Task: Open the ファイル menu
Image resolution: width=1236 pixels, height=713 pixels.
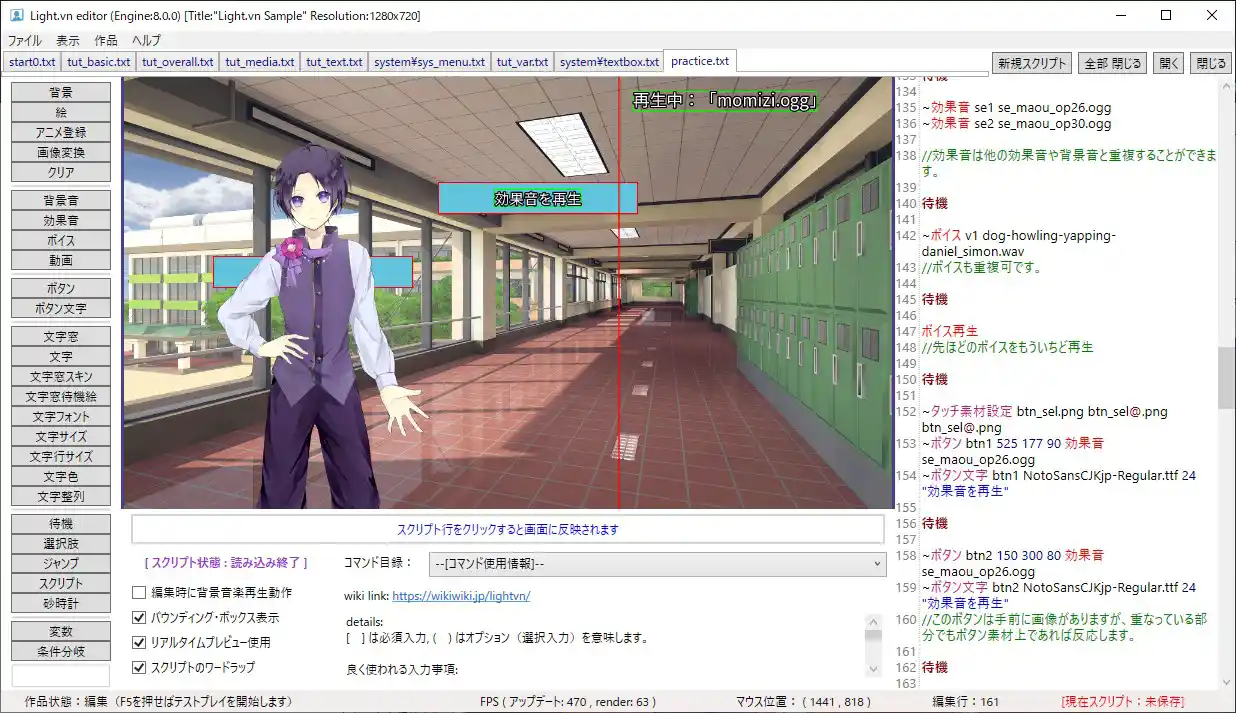Action: coord(25,41)
